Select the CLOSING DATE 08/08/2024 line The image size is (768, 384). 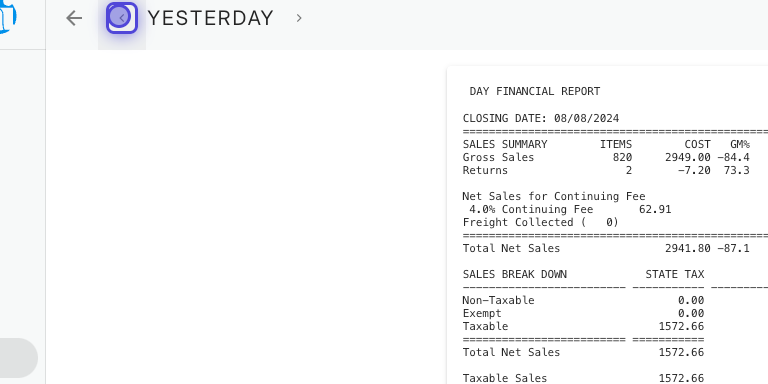pos(541,118)
